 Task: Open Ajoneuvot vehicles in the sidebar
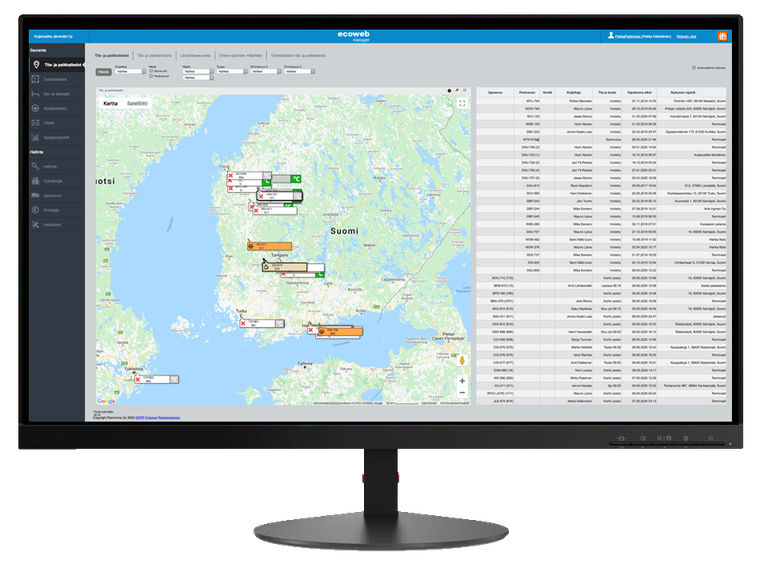pyautogui.click(x=57, y=196)
